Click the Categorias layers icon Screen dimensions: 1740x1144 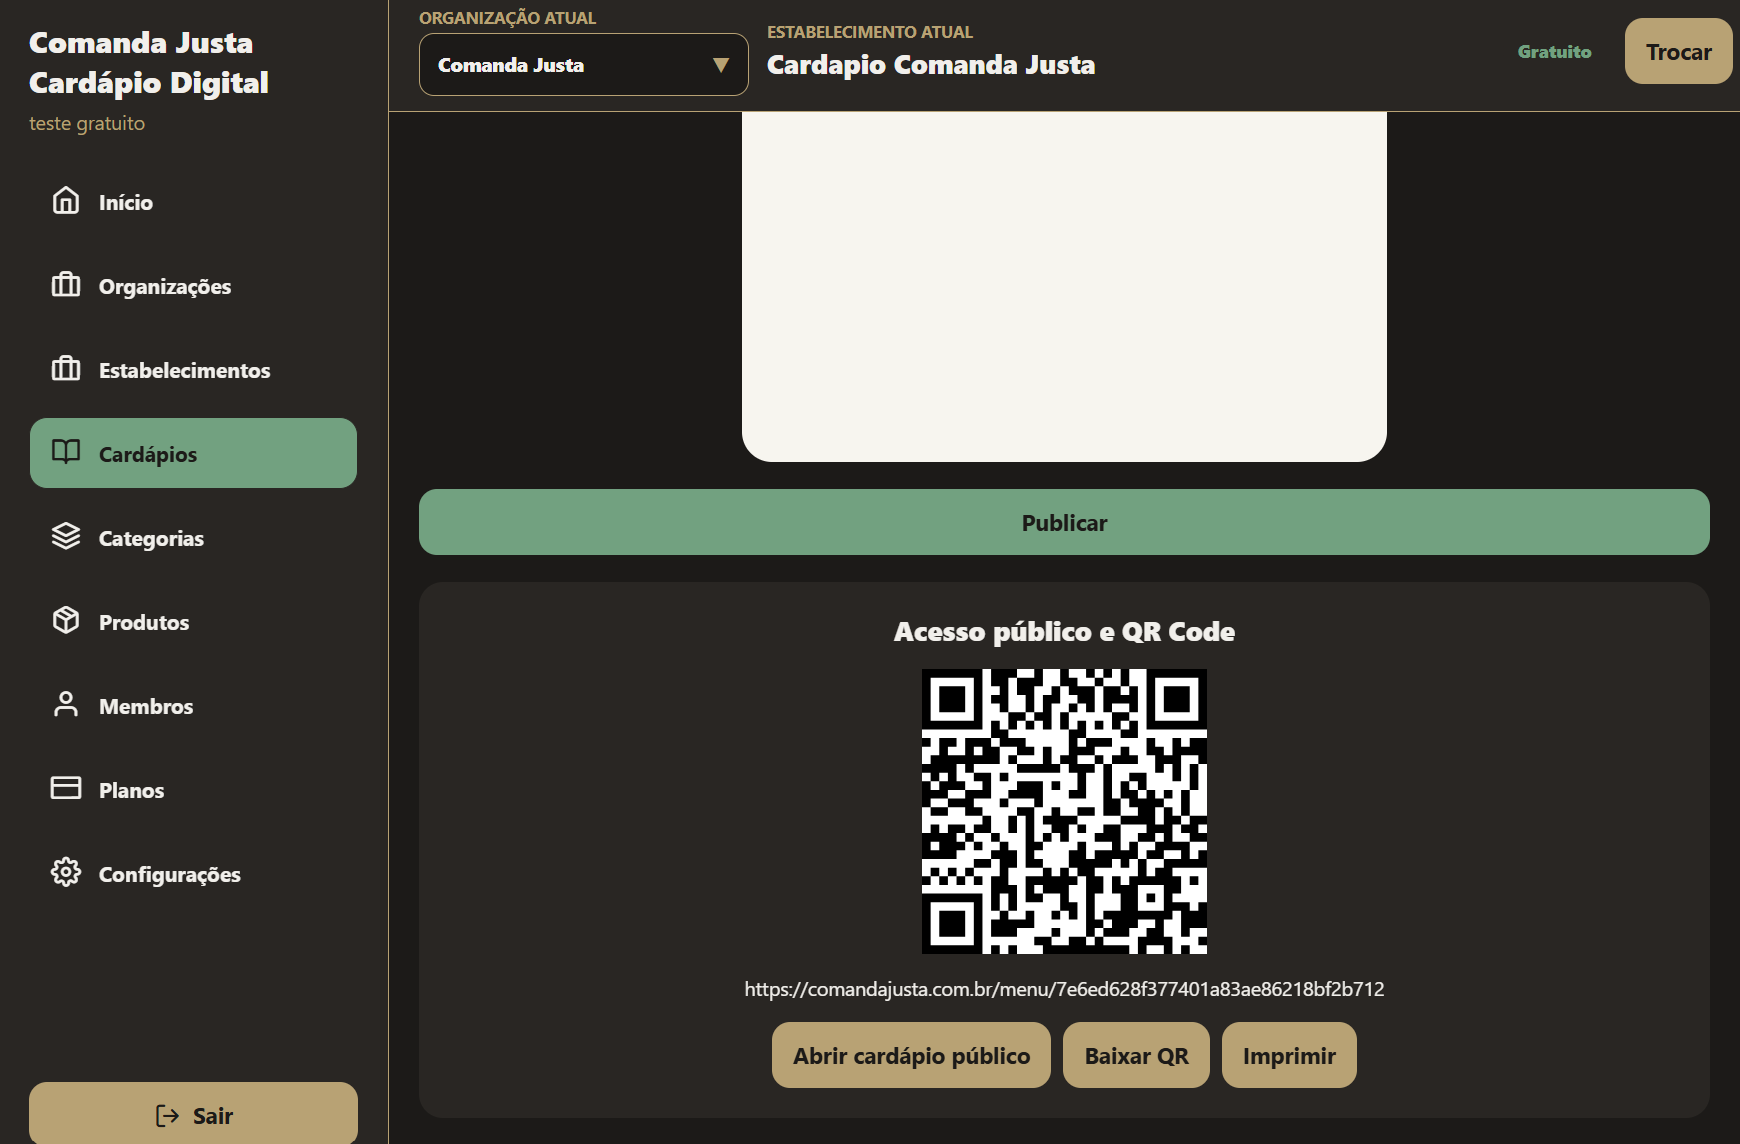click(x=66, y=537)
